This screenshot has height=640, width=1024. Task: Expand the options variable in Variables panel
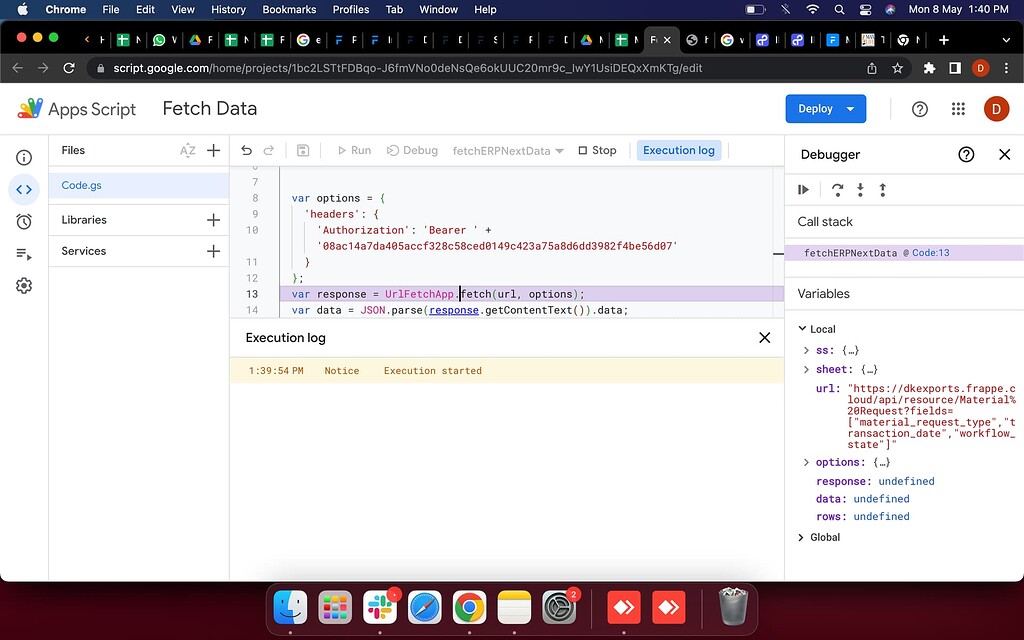(x=806, y=462)
